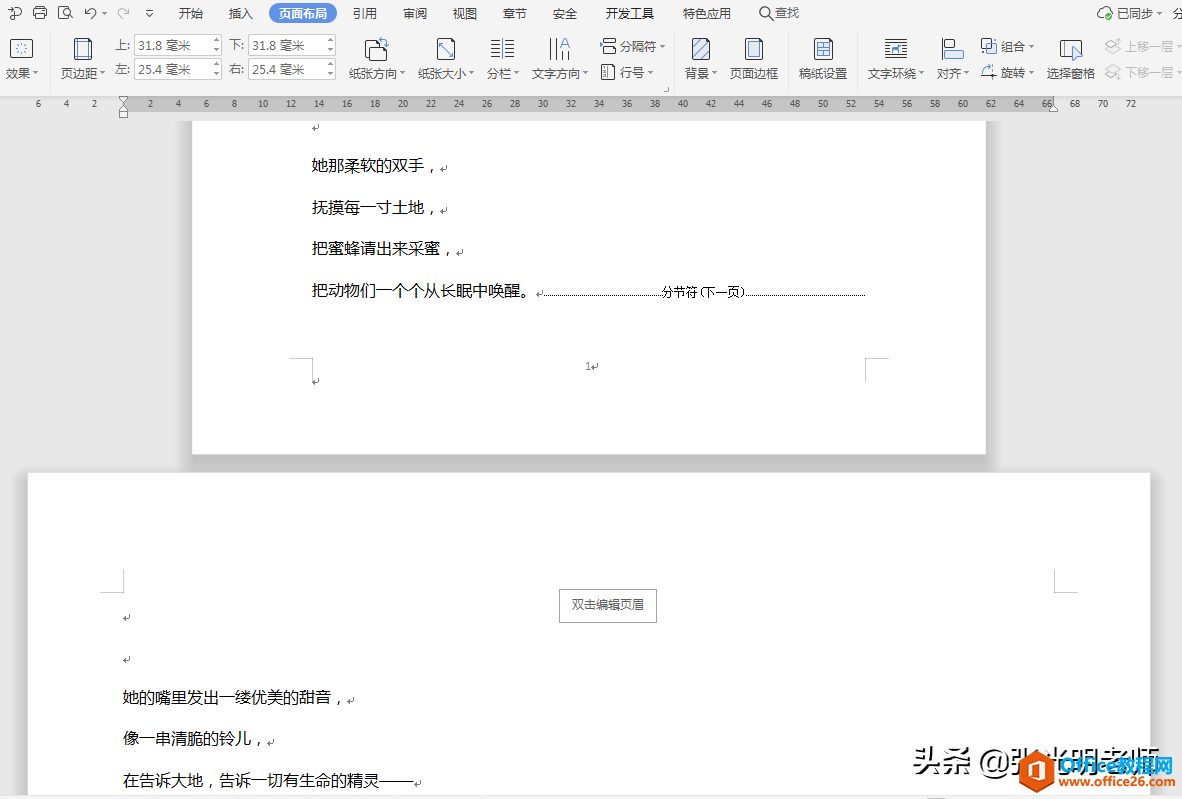The image size is (1182, 799).
Task: Expand the 文字环绕 dropdown arrow
Action: [x=921, y=74]
